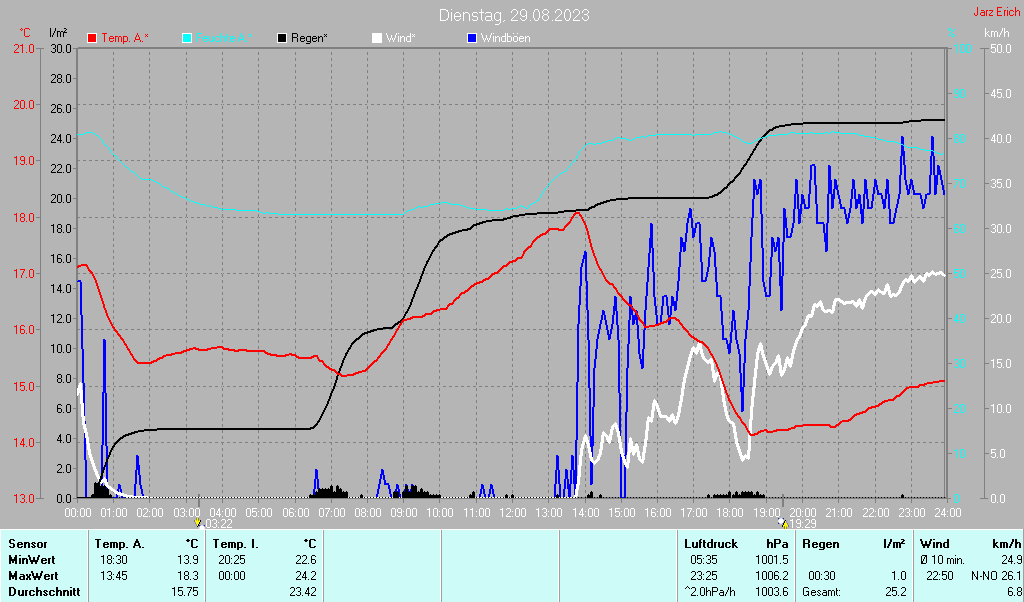This screenshot has width=1024, height=602.
Task: Click the red '21.0' temperature axis value
Action: 24,49
